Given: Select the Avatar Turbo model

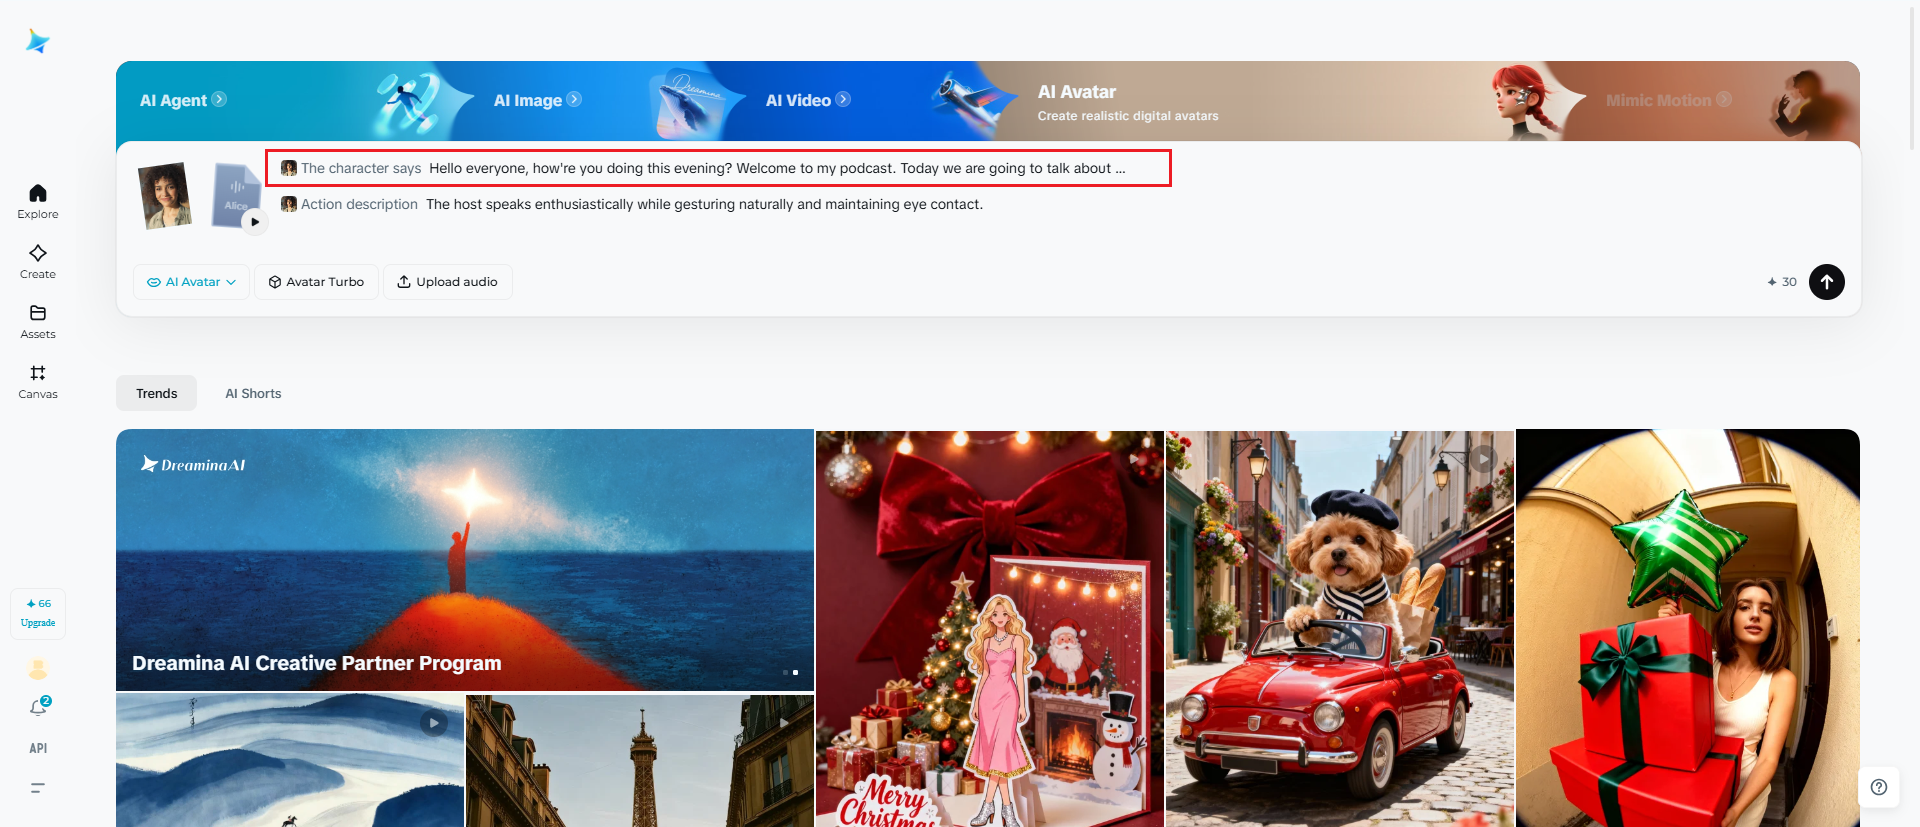Looking at the screenshot, I should (x=316, y=282).
